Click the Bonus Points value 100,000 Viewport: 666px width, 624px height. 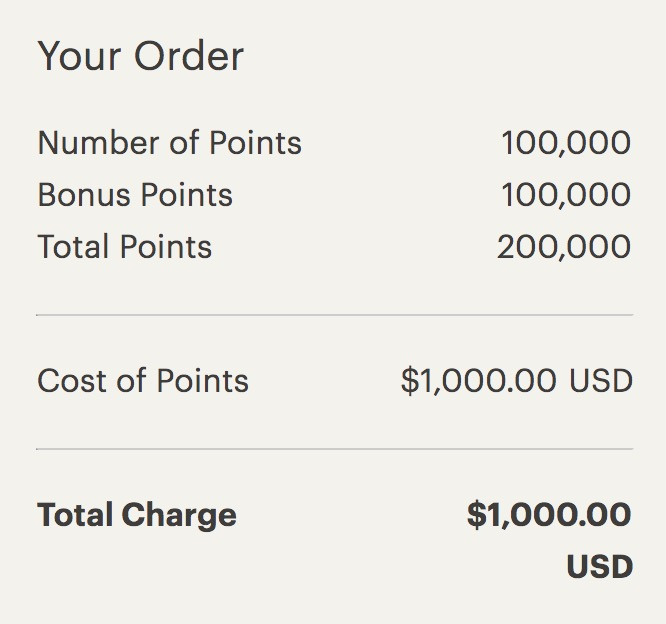pyautogui.click(x=566, y=195)
